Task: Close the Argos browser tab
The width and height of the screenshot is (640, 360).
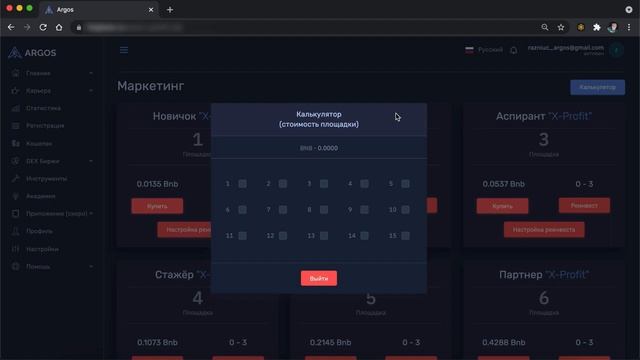Action: point(151,9)
